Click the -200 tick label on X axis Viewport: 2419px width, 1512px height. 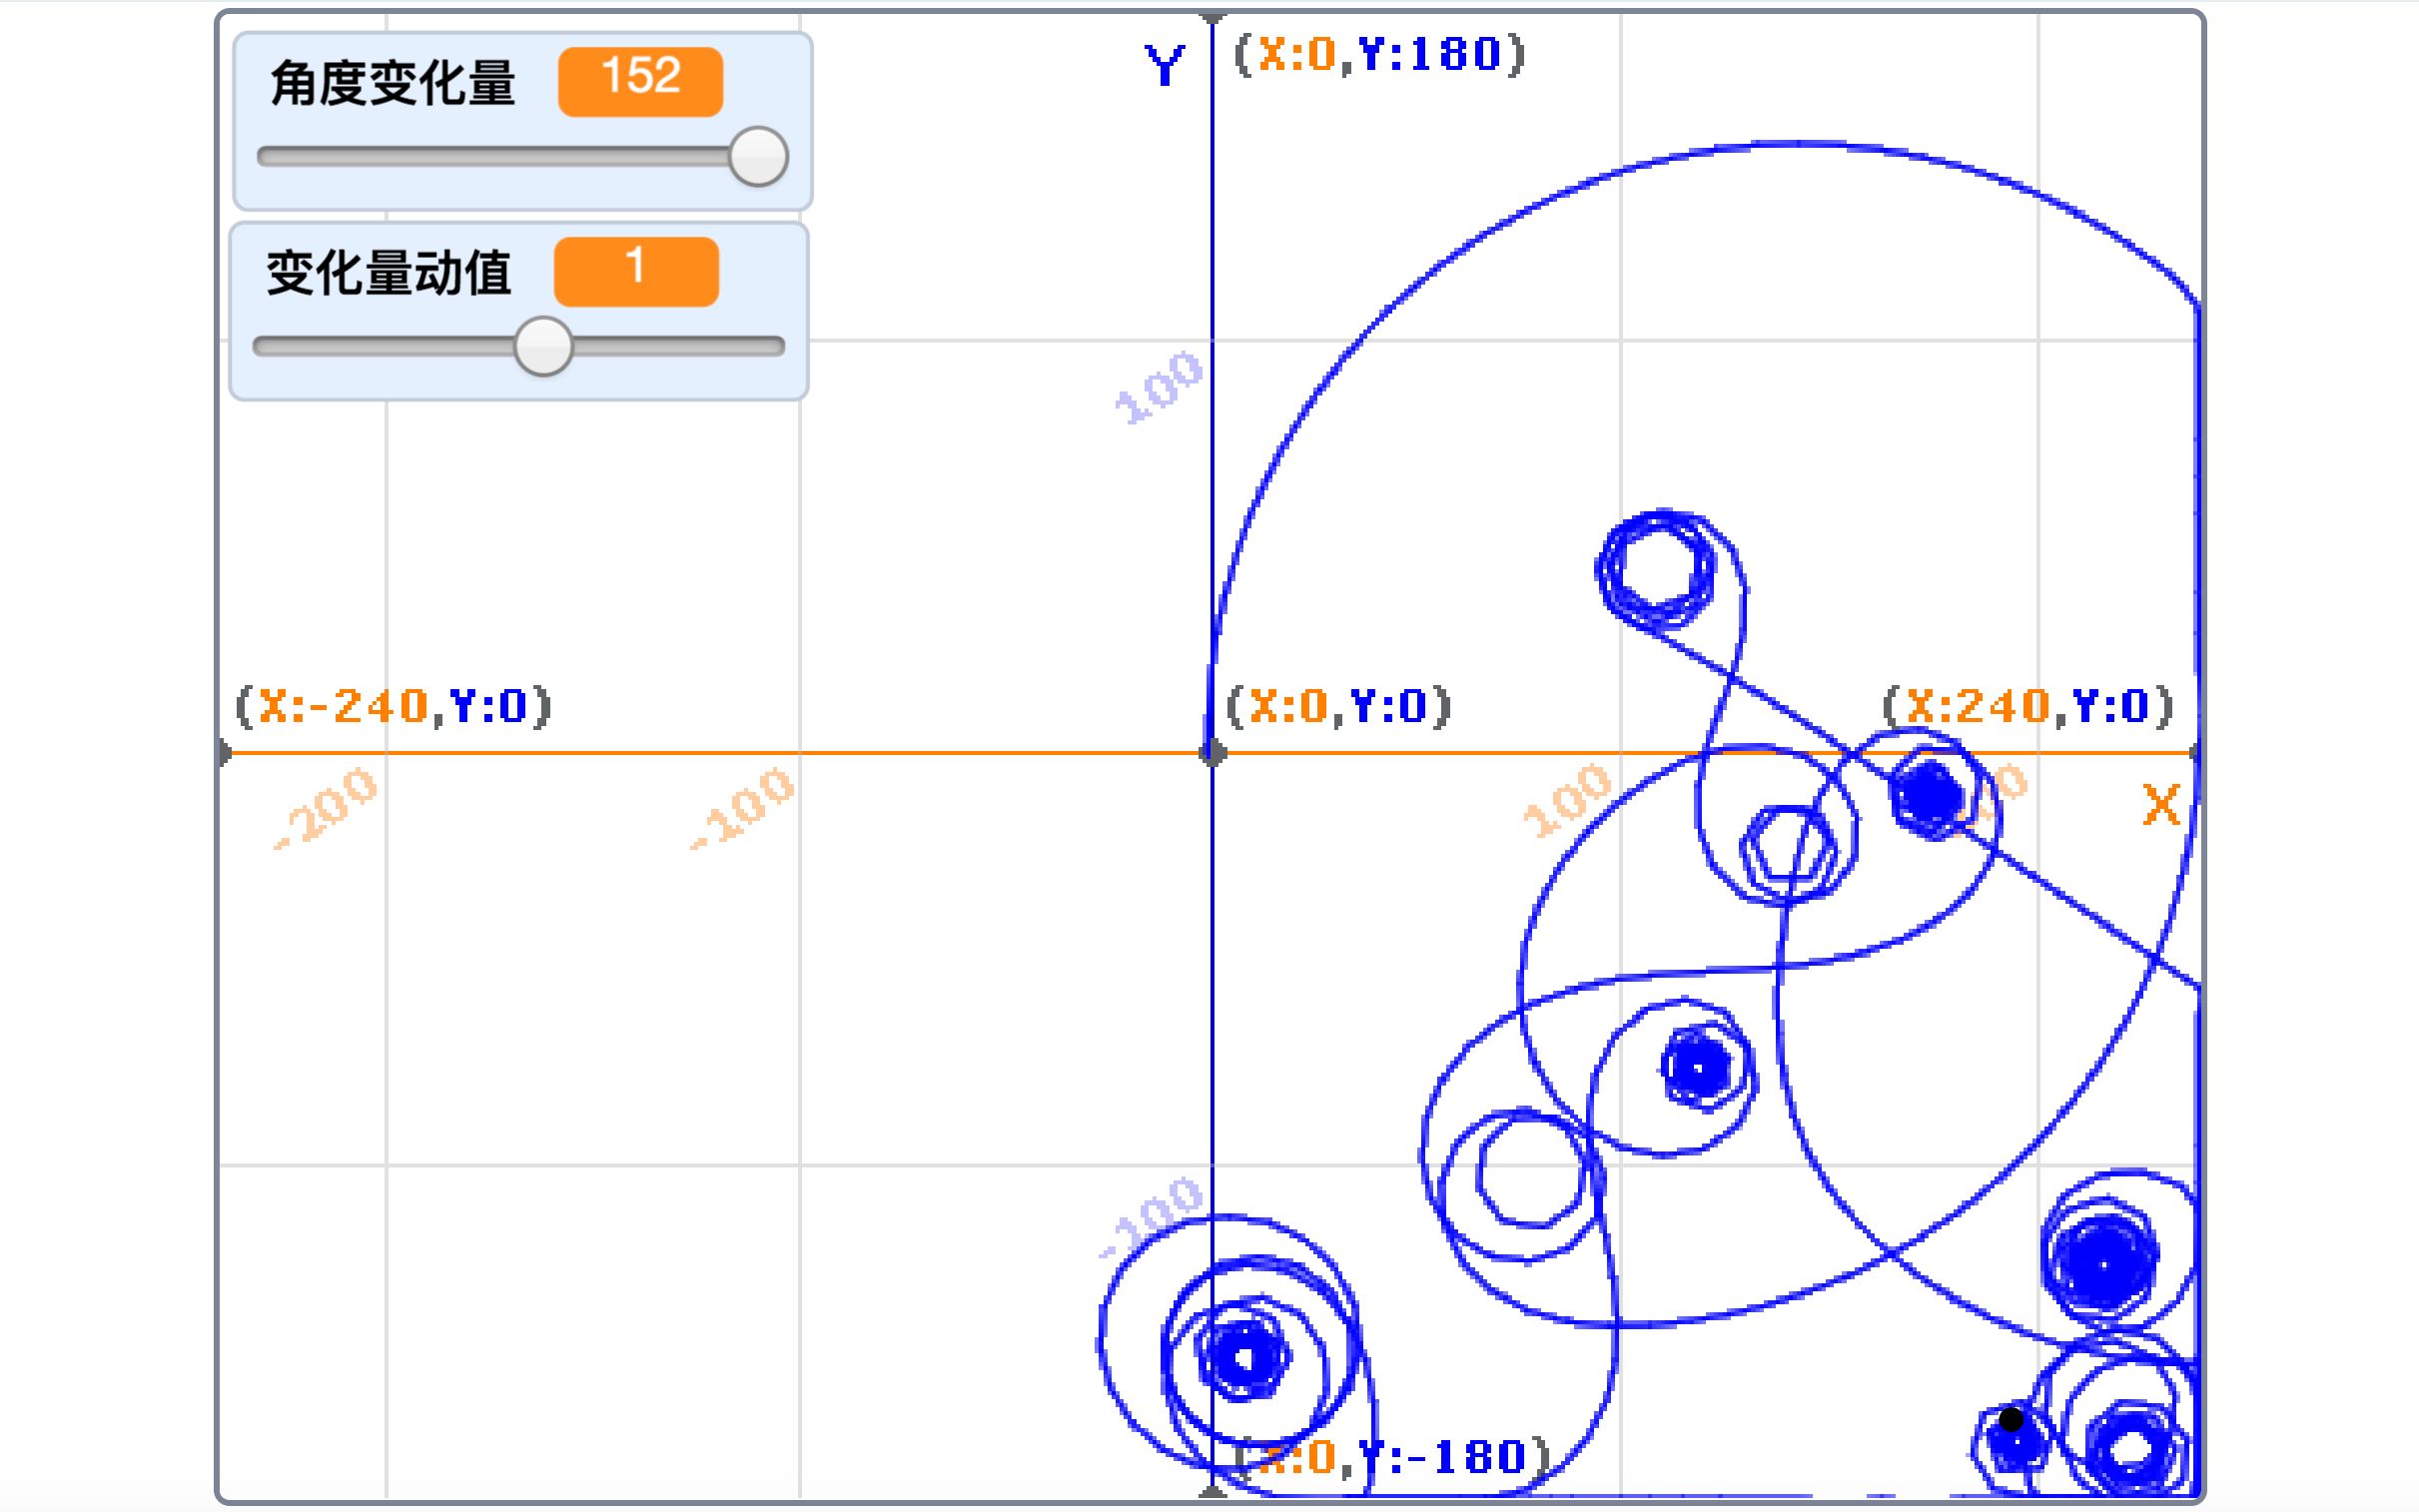pyautogui.click(x=328, y=808)
